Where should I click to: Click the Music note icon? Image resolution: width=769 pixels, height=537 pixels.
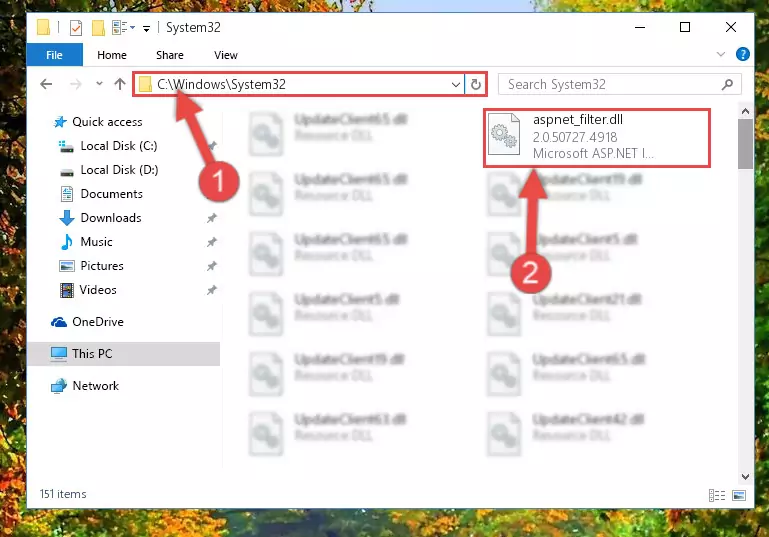click(x=67, y=242)
